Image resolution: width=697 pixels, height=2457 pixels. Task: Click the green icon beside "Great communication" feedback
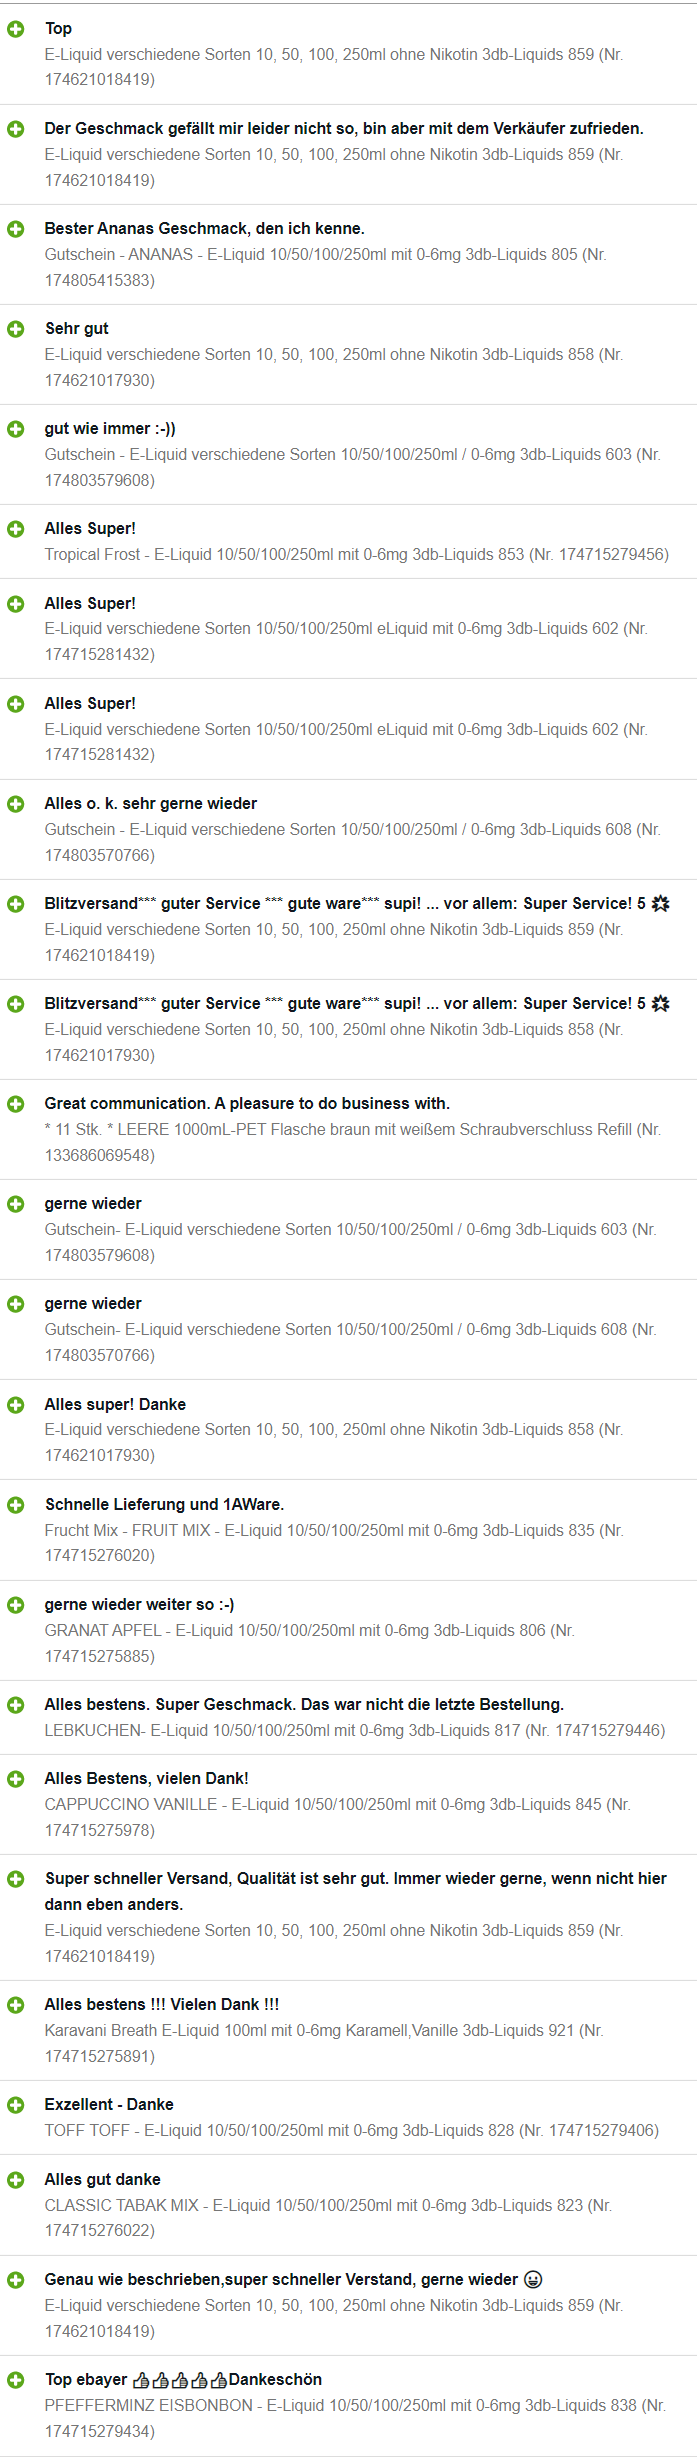[16, 1104]
